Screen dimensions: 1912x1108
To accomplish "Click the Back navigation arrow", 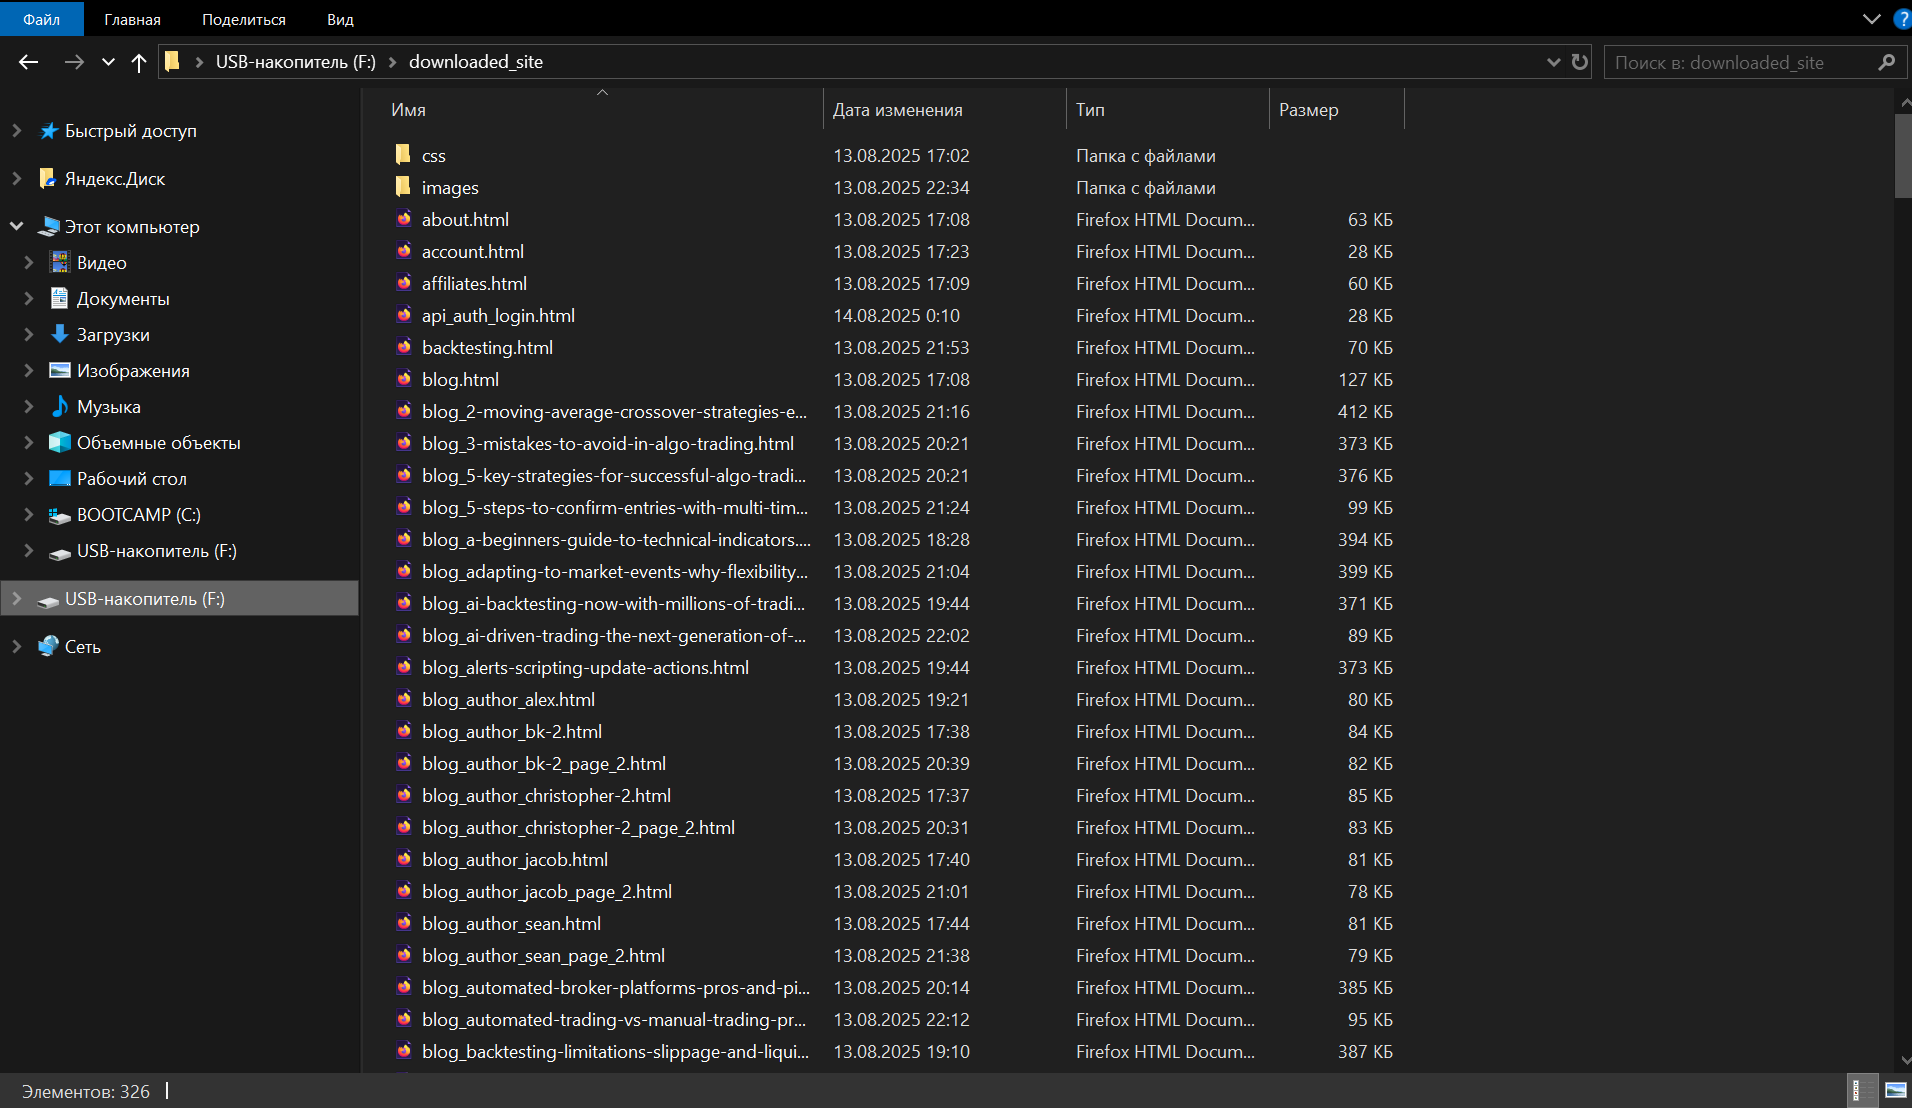I will click(28, 62).
